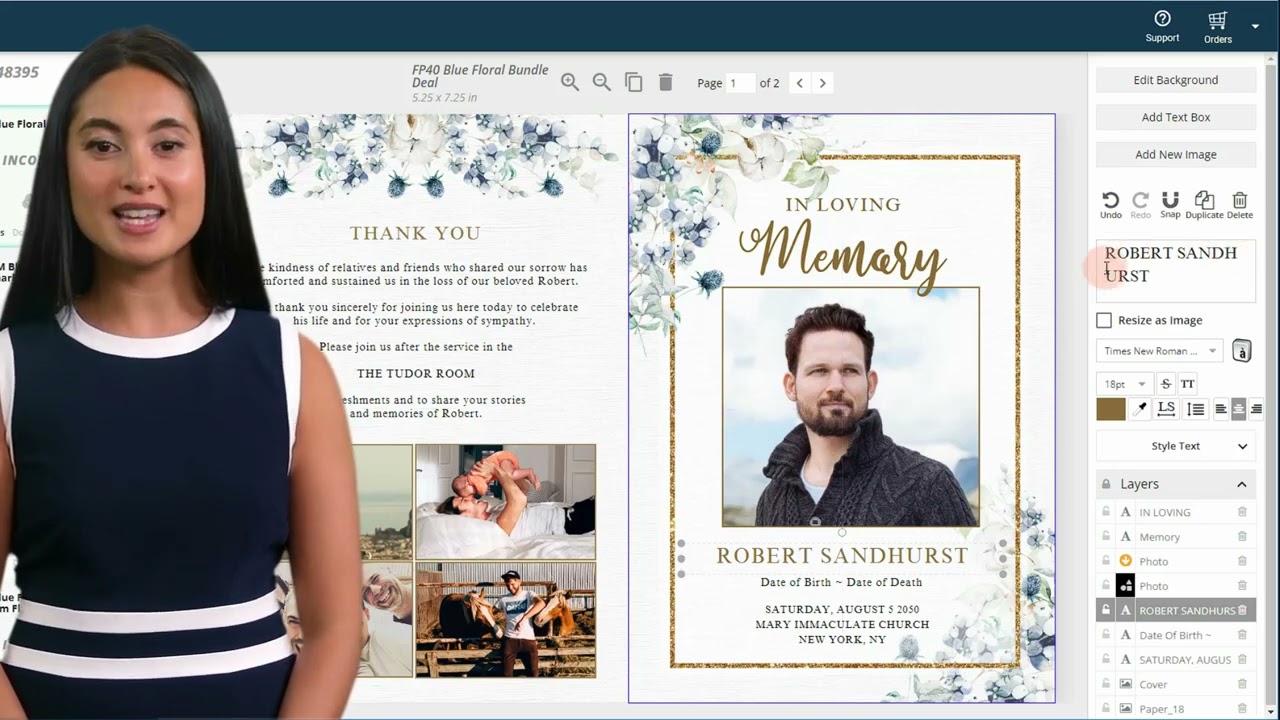Go to the previous page arrow

(799, 83)
